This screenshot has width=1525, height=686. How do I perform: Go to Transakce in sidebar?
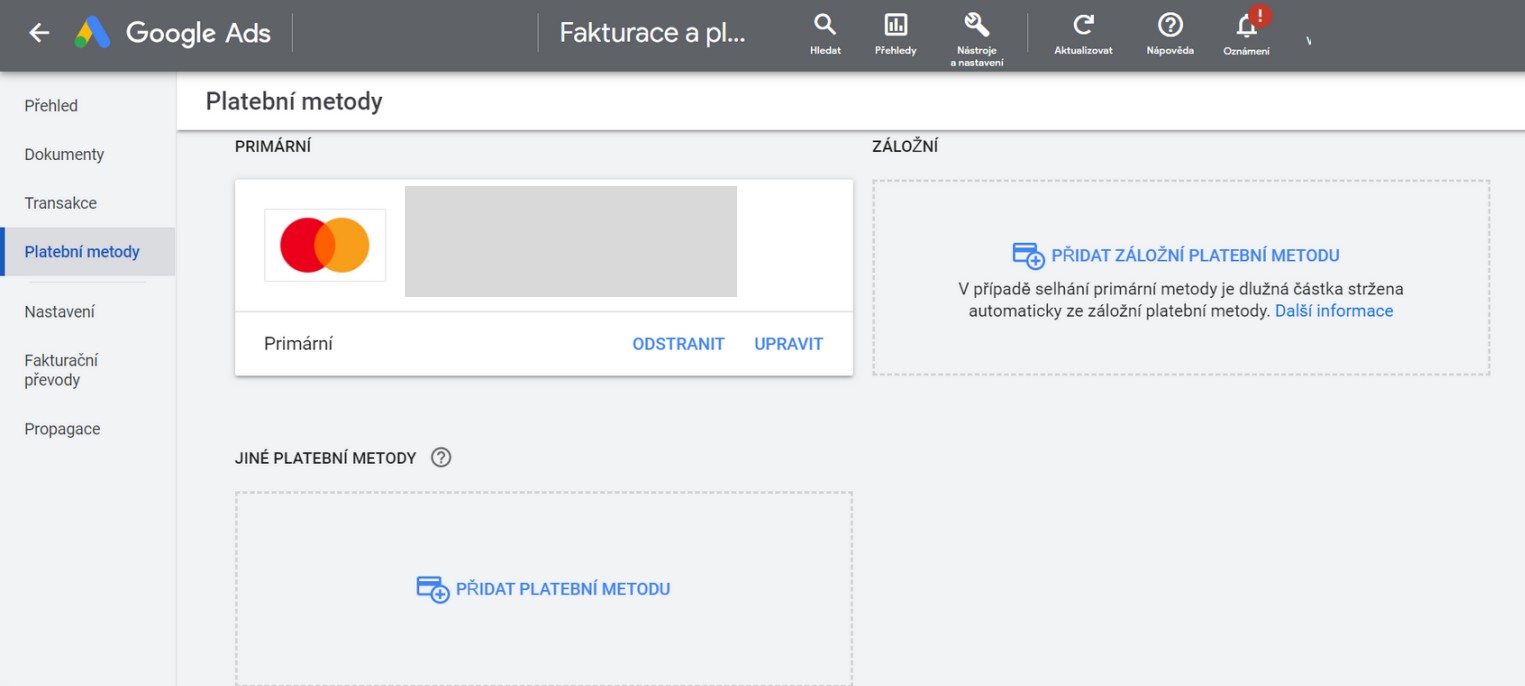click(61, 203)
